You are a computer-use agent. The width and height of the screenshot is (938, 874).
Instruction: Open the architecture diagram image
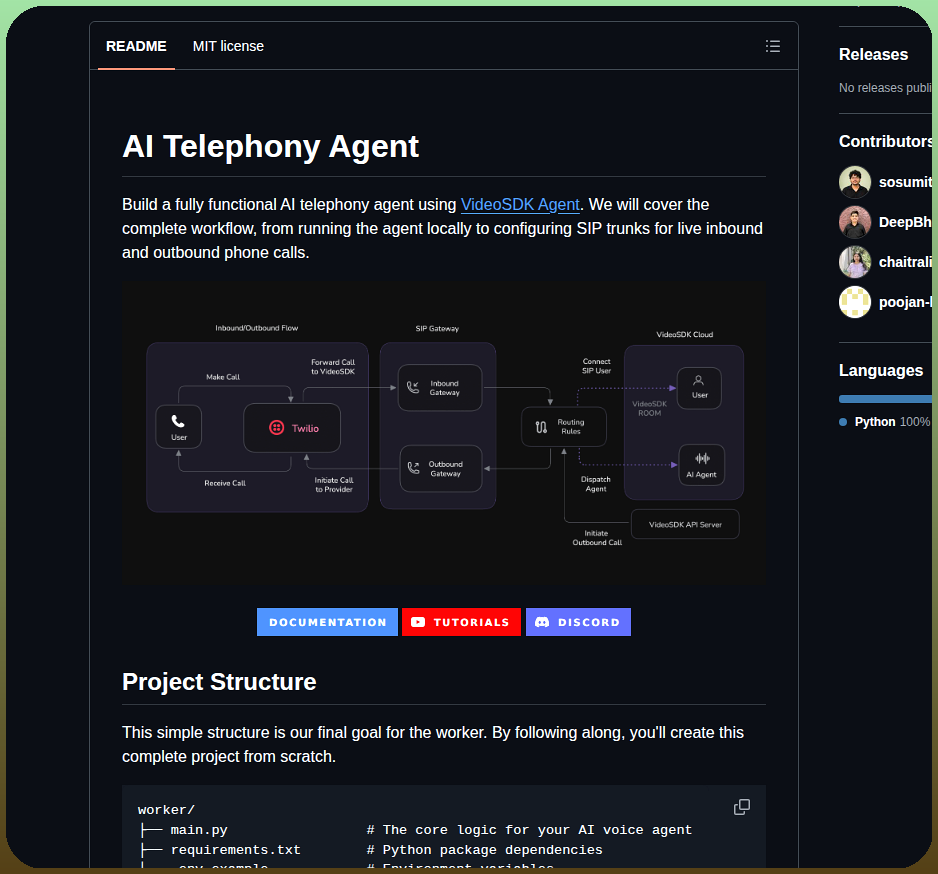pos(444,433)
